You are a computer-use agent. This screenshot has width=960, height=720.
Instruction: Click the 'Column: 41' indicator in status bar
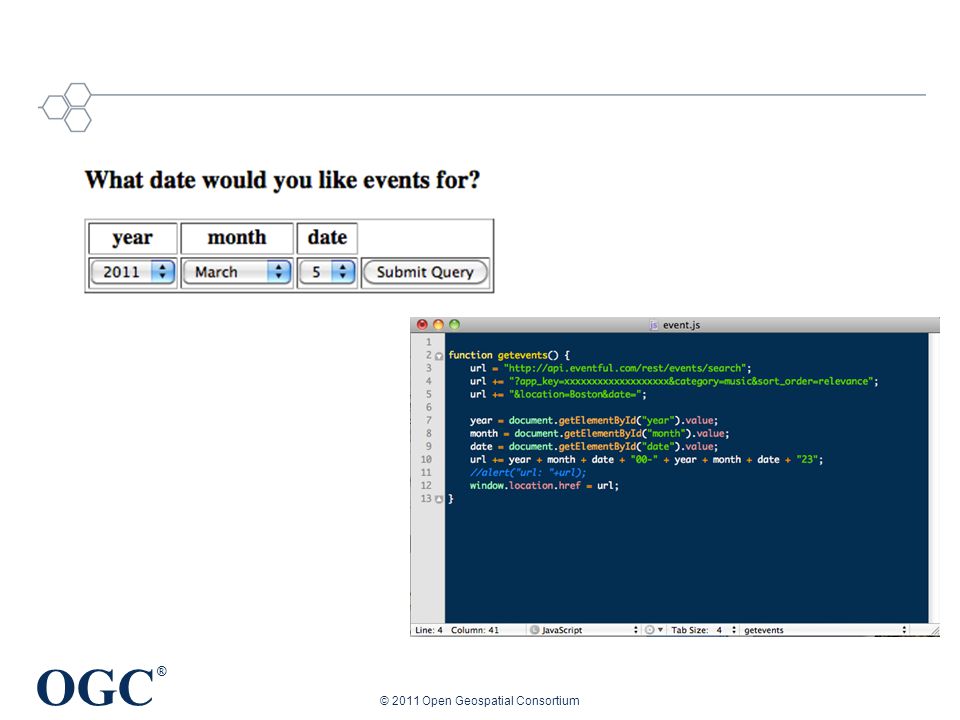[474, 630]
